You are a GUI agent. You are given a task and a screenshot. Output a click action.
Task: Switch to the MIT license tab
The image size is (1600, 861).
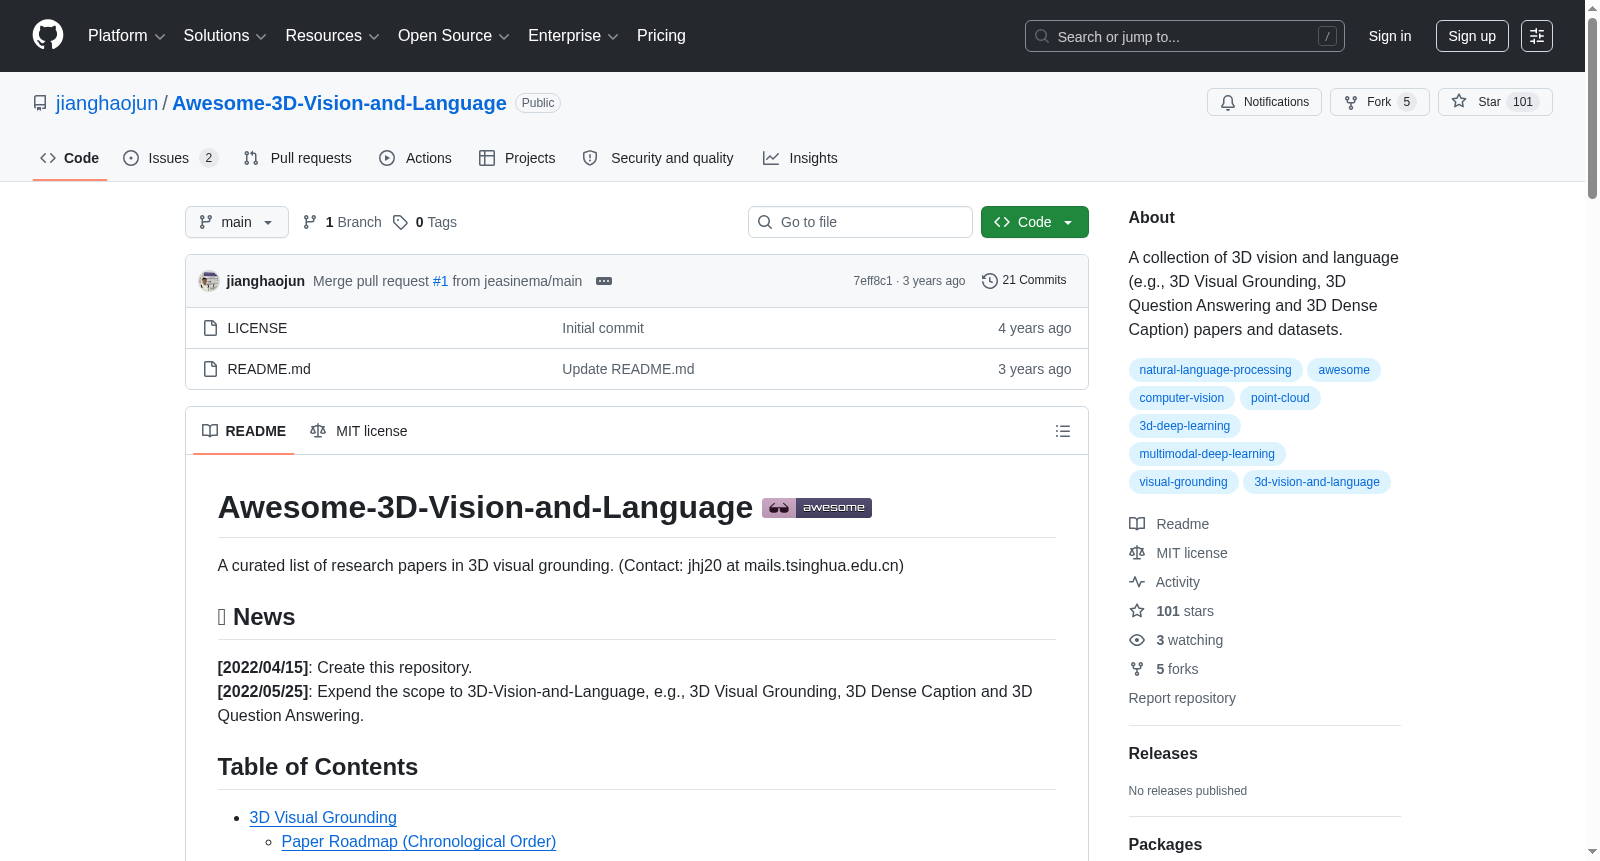click(x=359, y=431)
